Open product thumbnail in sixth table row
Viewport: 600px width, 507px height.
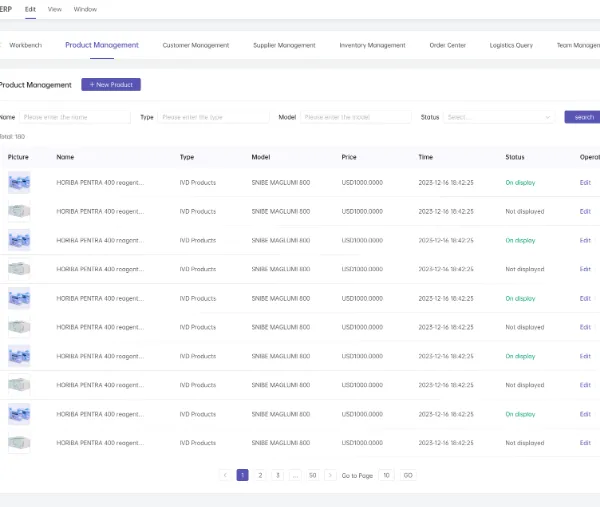[x=19, y=327]
